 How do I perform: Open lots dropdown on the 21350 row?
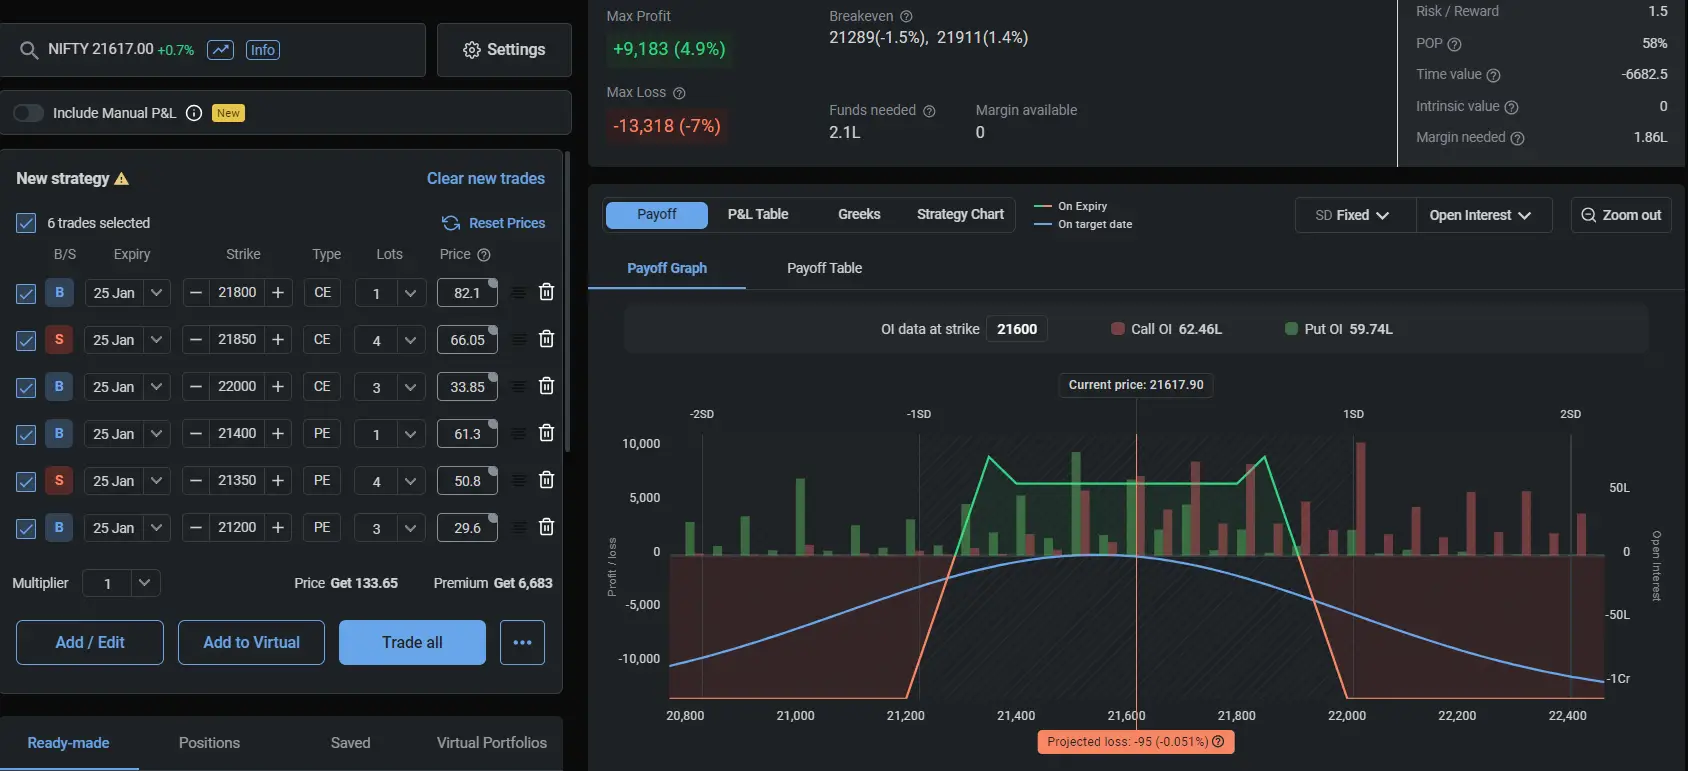[x=410, y=481]
